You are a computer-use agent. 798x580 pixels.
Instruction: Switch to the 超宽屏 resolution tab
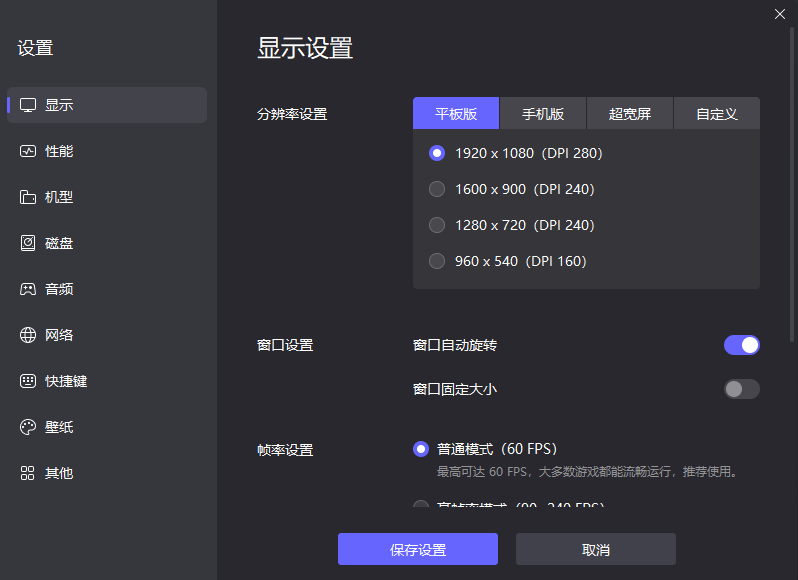pos(630,113)
